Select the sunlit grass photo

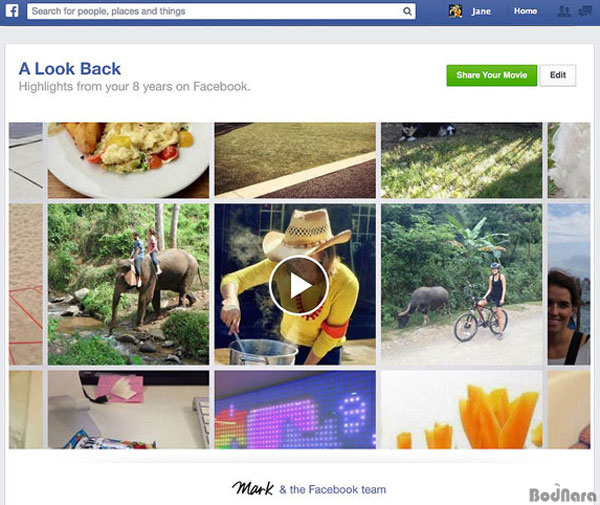[x=461, y=160]
